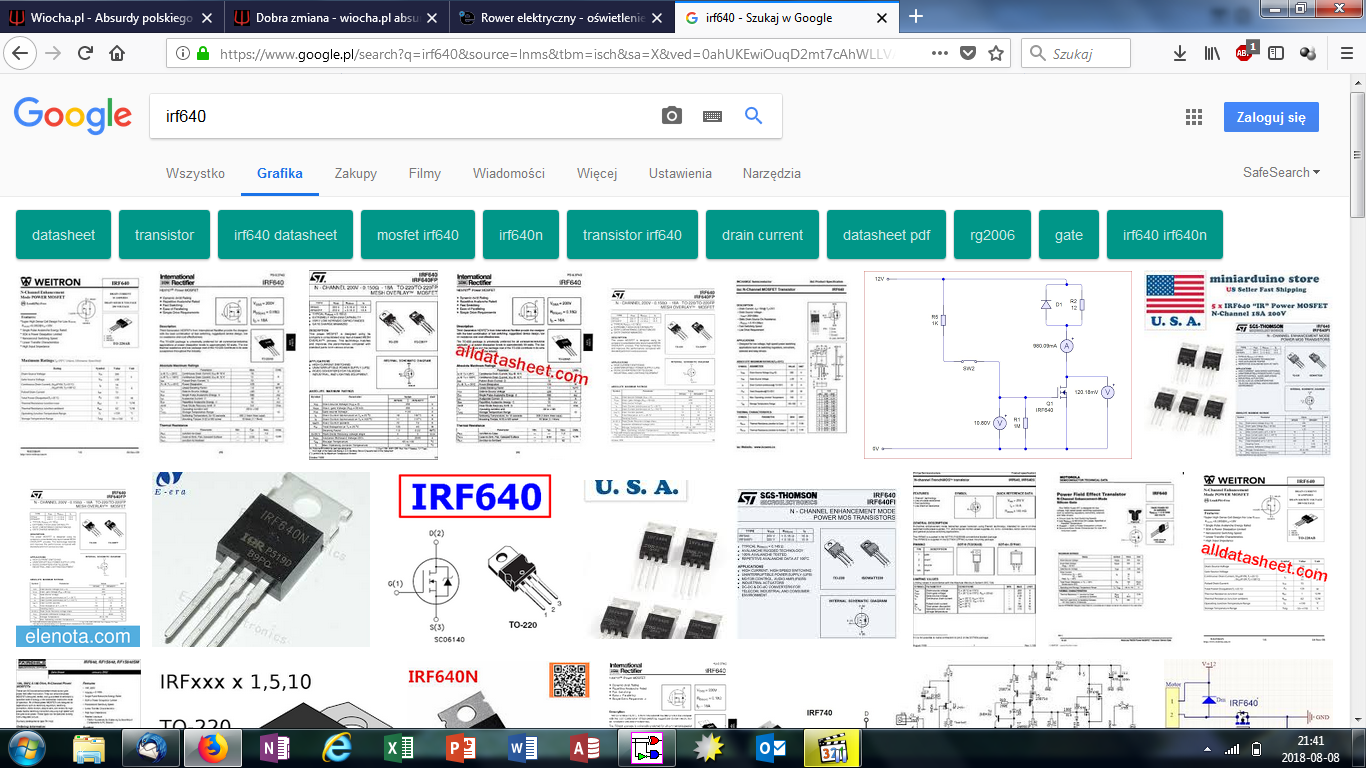Filter images by irf640 irf640n chip
Screen dimensions: 1366x768
[x=1165, y=235]
